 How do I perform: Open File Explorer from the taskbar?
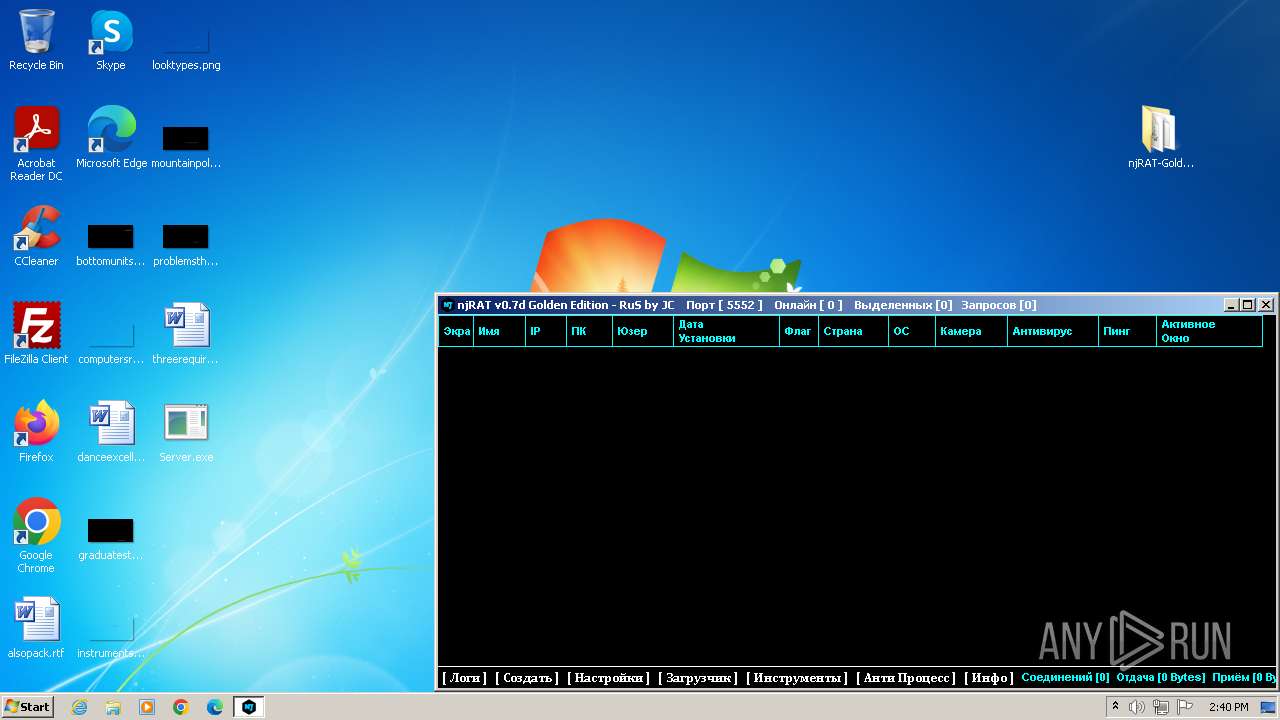click(113, 707)
